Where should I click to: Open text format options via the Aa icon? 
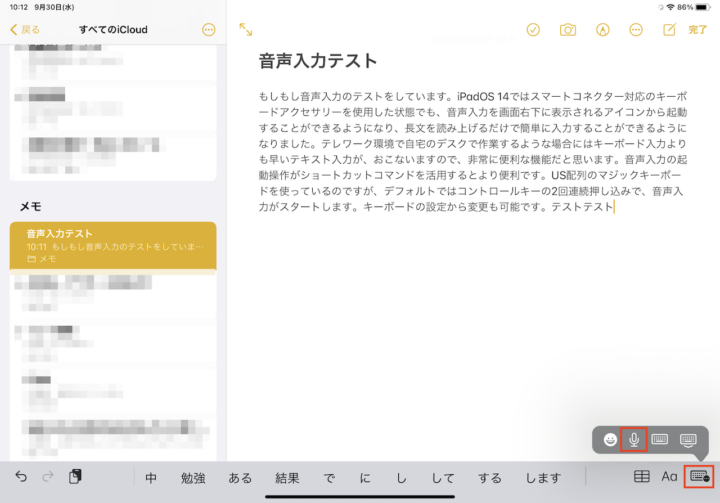pos(669,477)
